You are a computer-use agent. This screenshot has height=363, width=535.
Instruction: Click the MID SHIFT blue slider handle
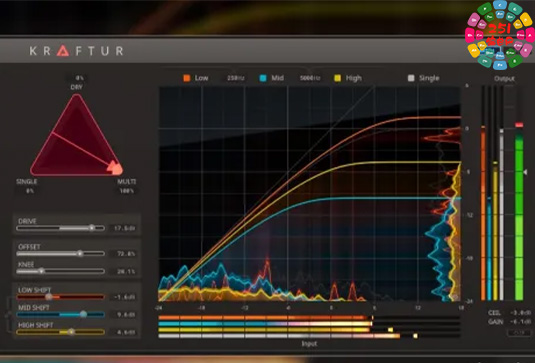click(83, 314)
